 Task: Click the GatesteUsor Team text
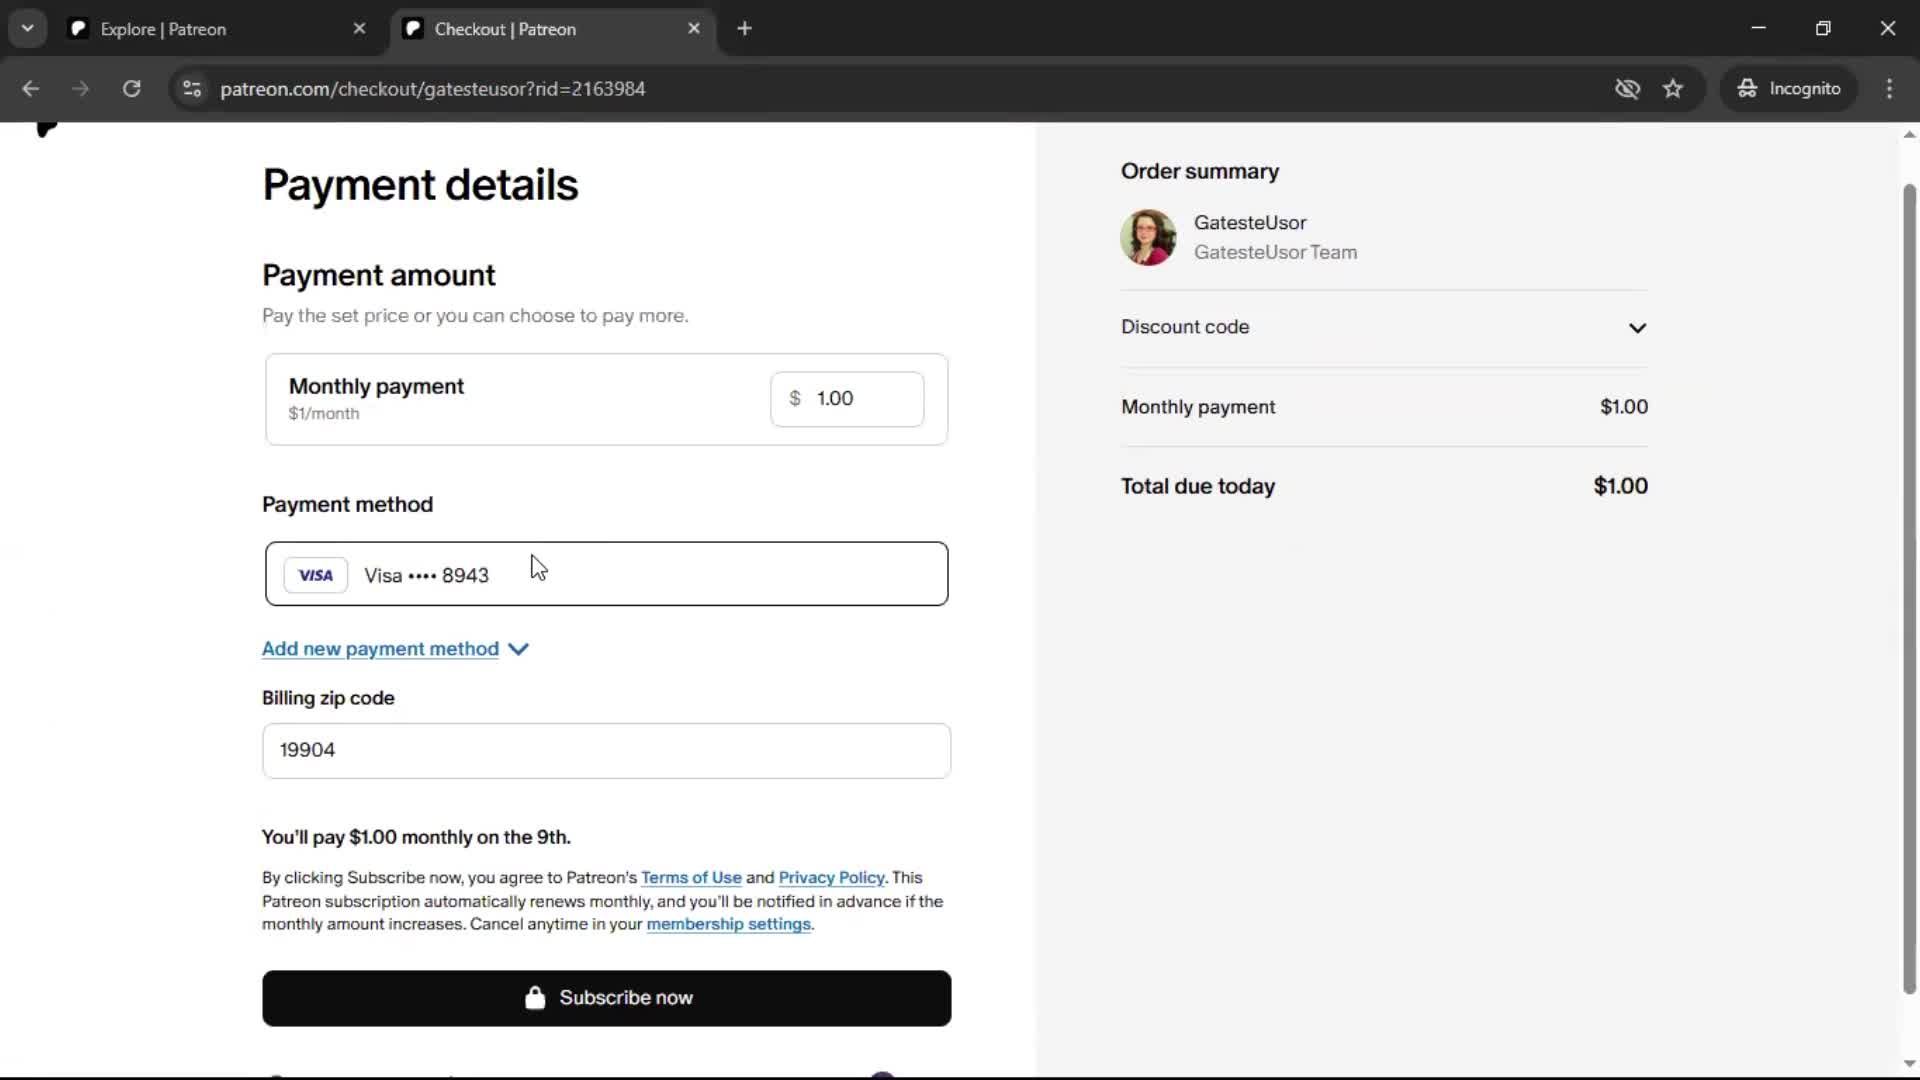tap(1275, 253)
